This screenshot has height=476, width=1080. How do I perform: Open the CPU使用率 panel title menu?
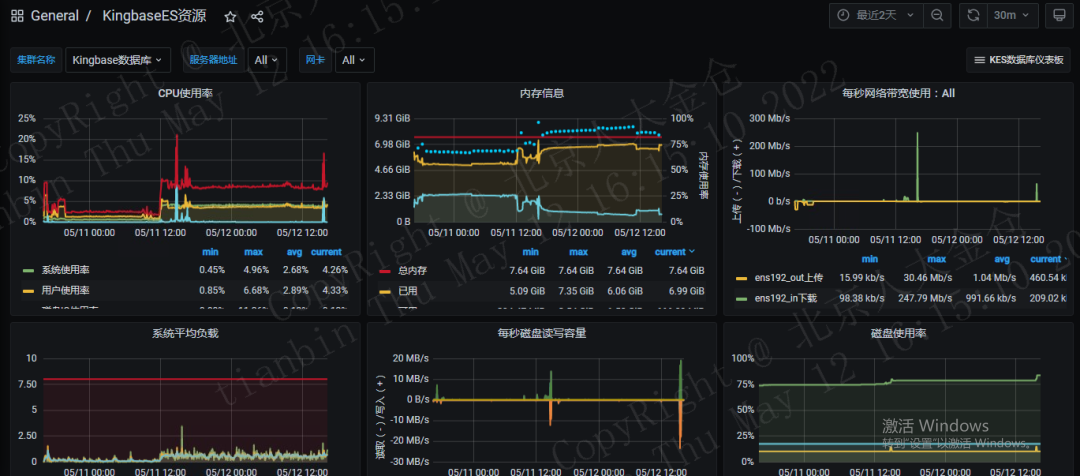click(x=185, y=93)
